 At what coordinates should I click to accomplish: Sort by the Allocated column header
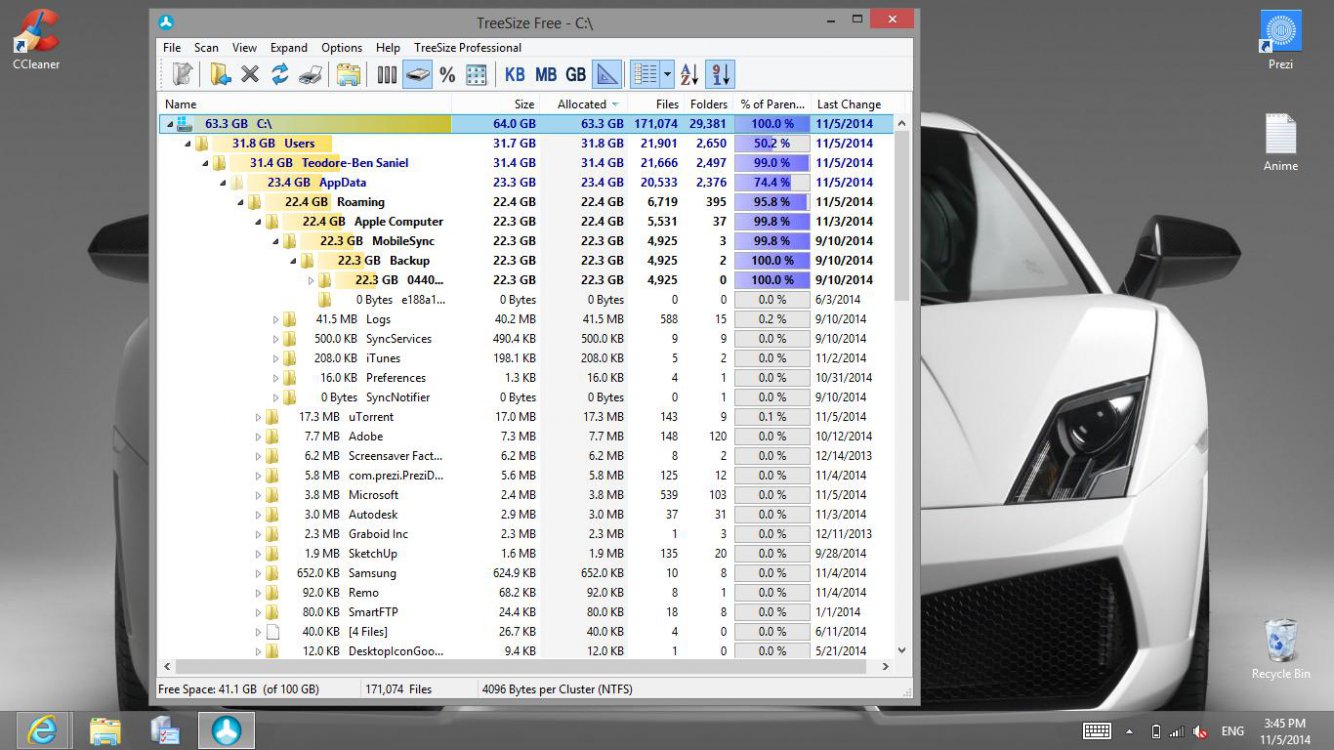click(585, 104)
